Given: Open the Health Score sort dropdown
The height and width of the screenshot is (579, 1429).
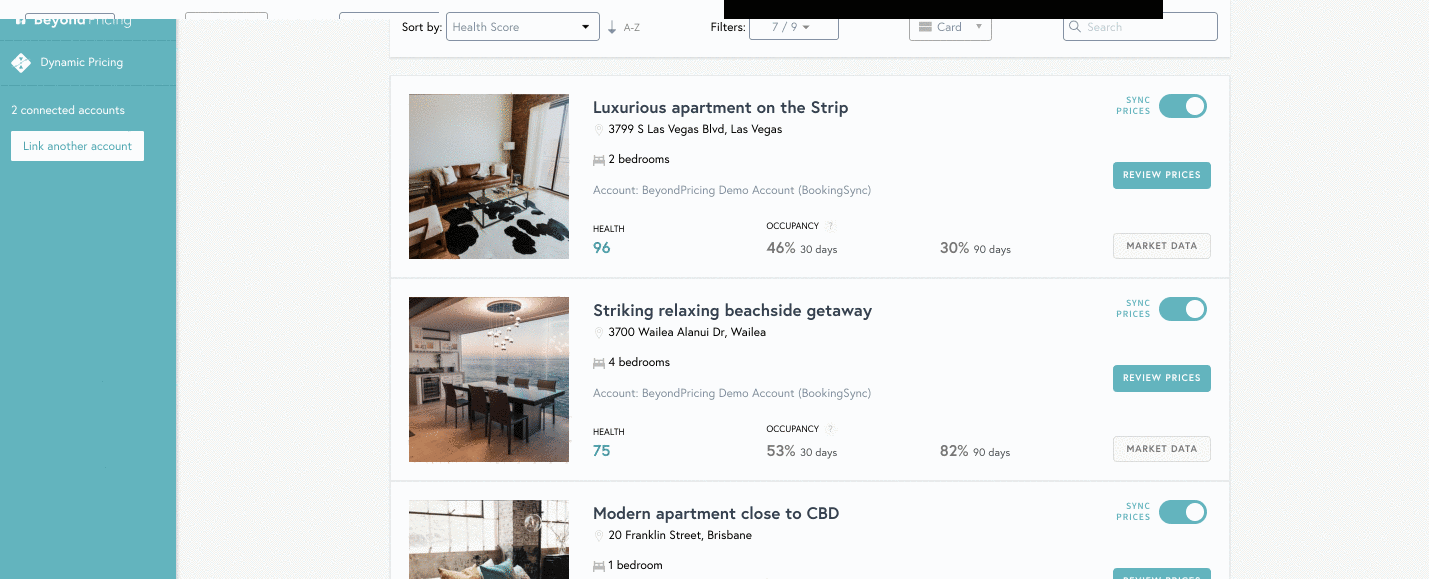Looking at the screenshot, I should (x=522, y=27).
